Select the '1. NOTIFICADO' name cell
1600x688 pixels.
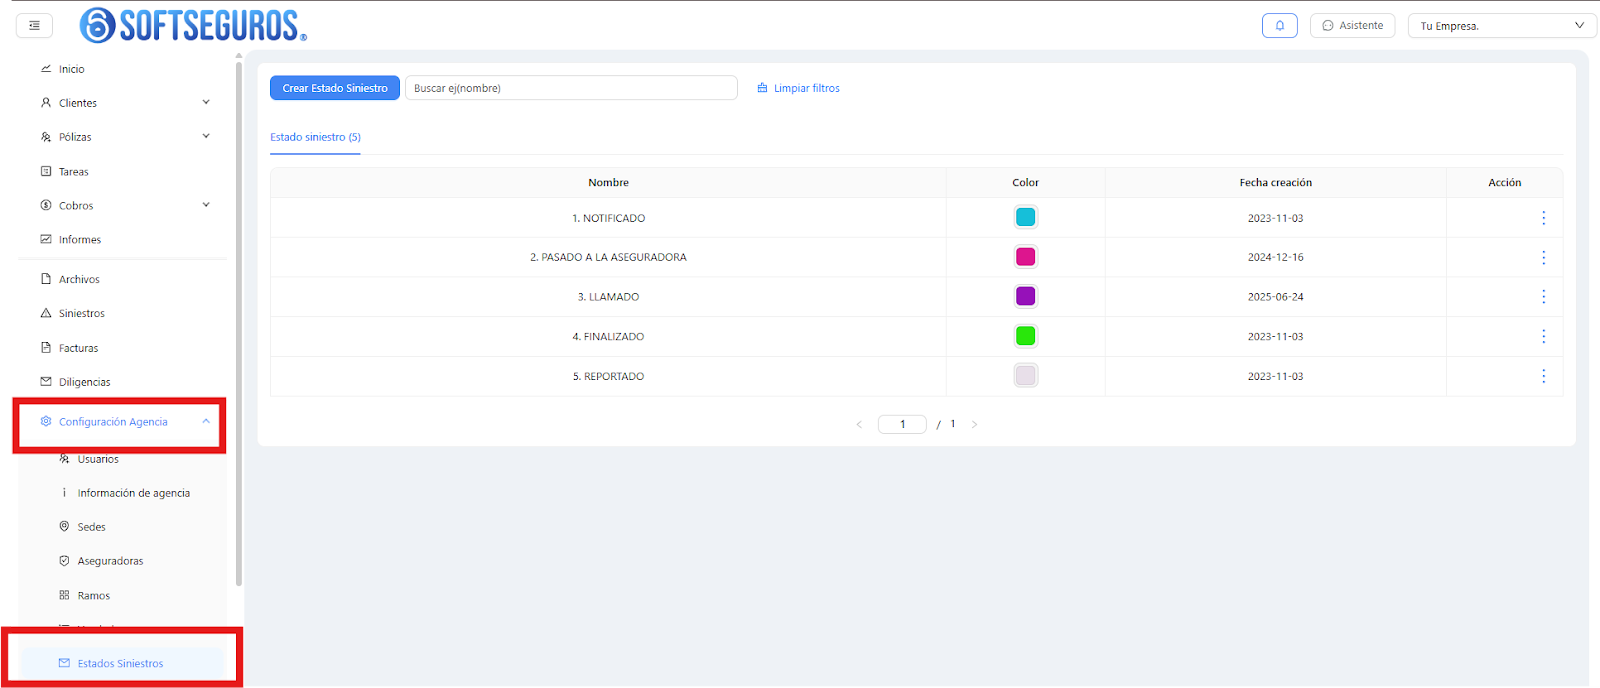[x=608, y=218]
